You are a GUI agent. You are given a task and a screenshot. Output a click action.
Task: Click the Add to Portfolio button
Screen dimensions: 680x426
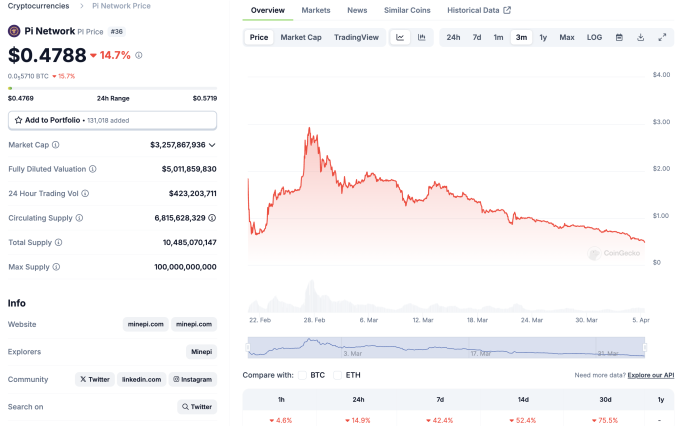pos(112,120)
